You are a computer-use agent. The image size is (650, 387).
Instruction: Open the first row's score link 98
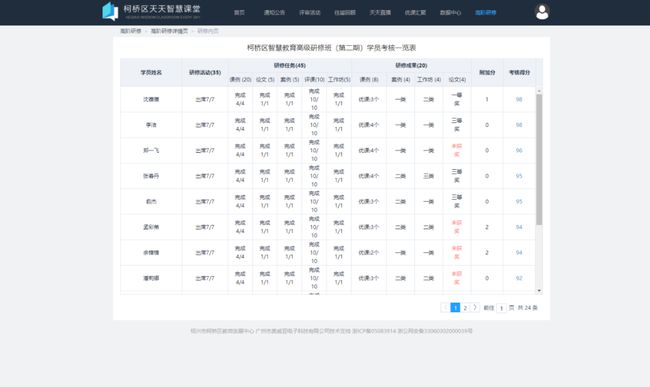pos(519,99)
